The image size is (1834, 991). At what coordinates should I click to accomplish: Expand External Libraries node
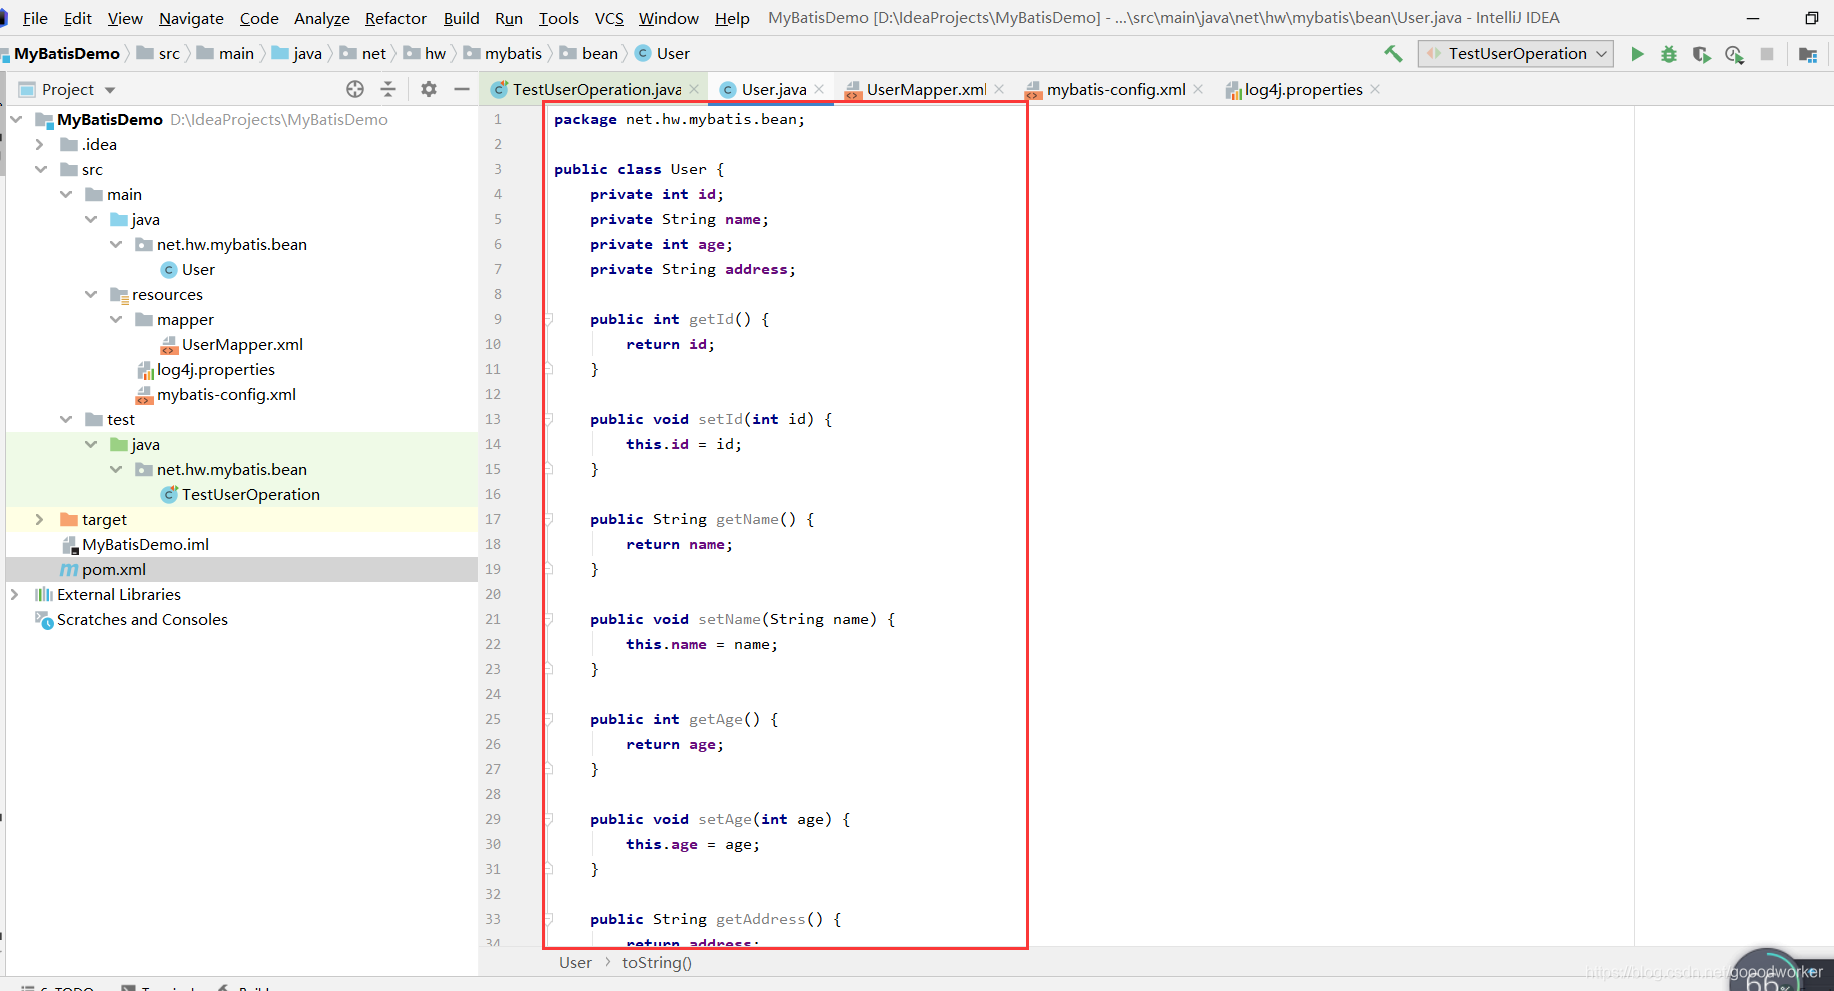[15, 594]
